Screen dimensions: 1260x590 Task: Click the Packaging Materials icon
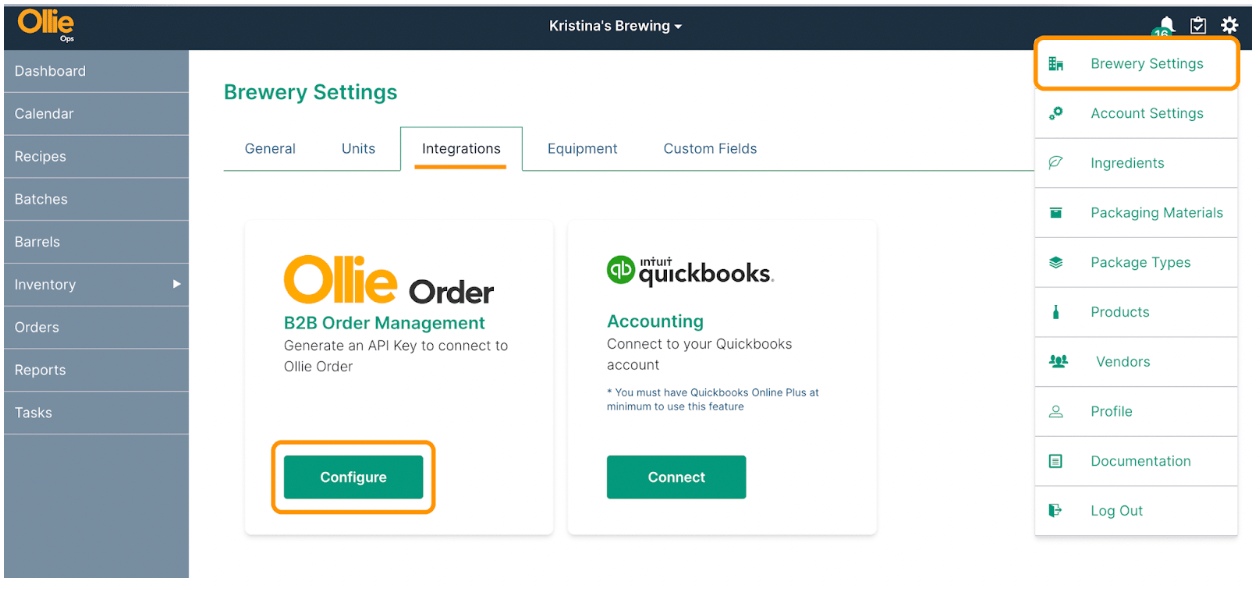click(1056, 213)
